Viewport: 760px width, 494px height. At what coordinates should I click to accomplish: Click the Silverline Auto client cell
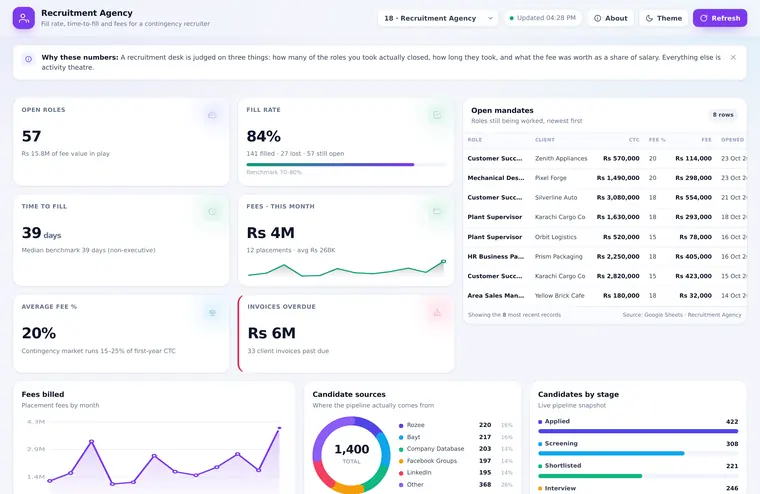pos(556,197)
